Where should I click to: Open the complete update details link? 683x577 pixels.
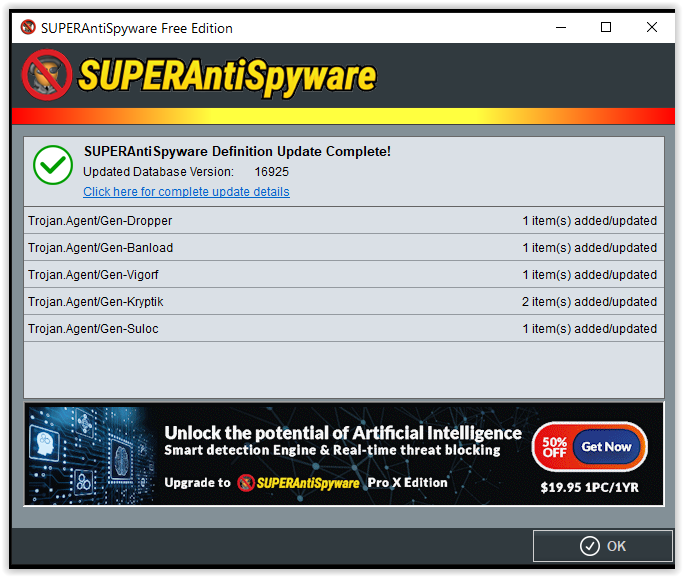pos(186,192)
